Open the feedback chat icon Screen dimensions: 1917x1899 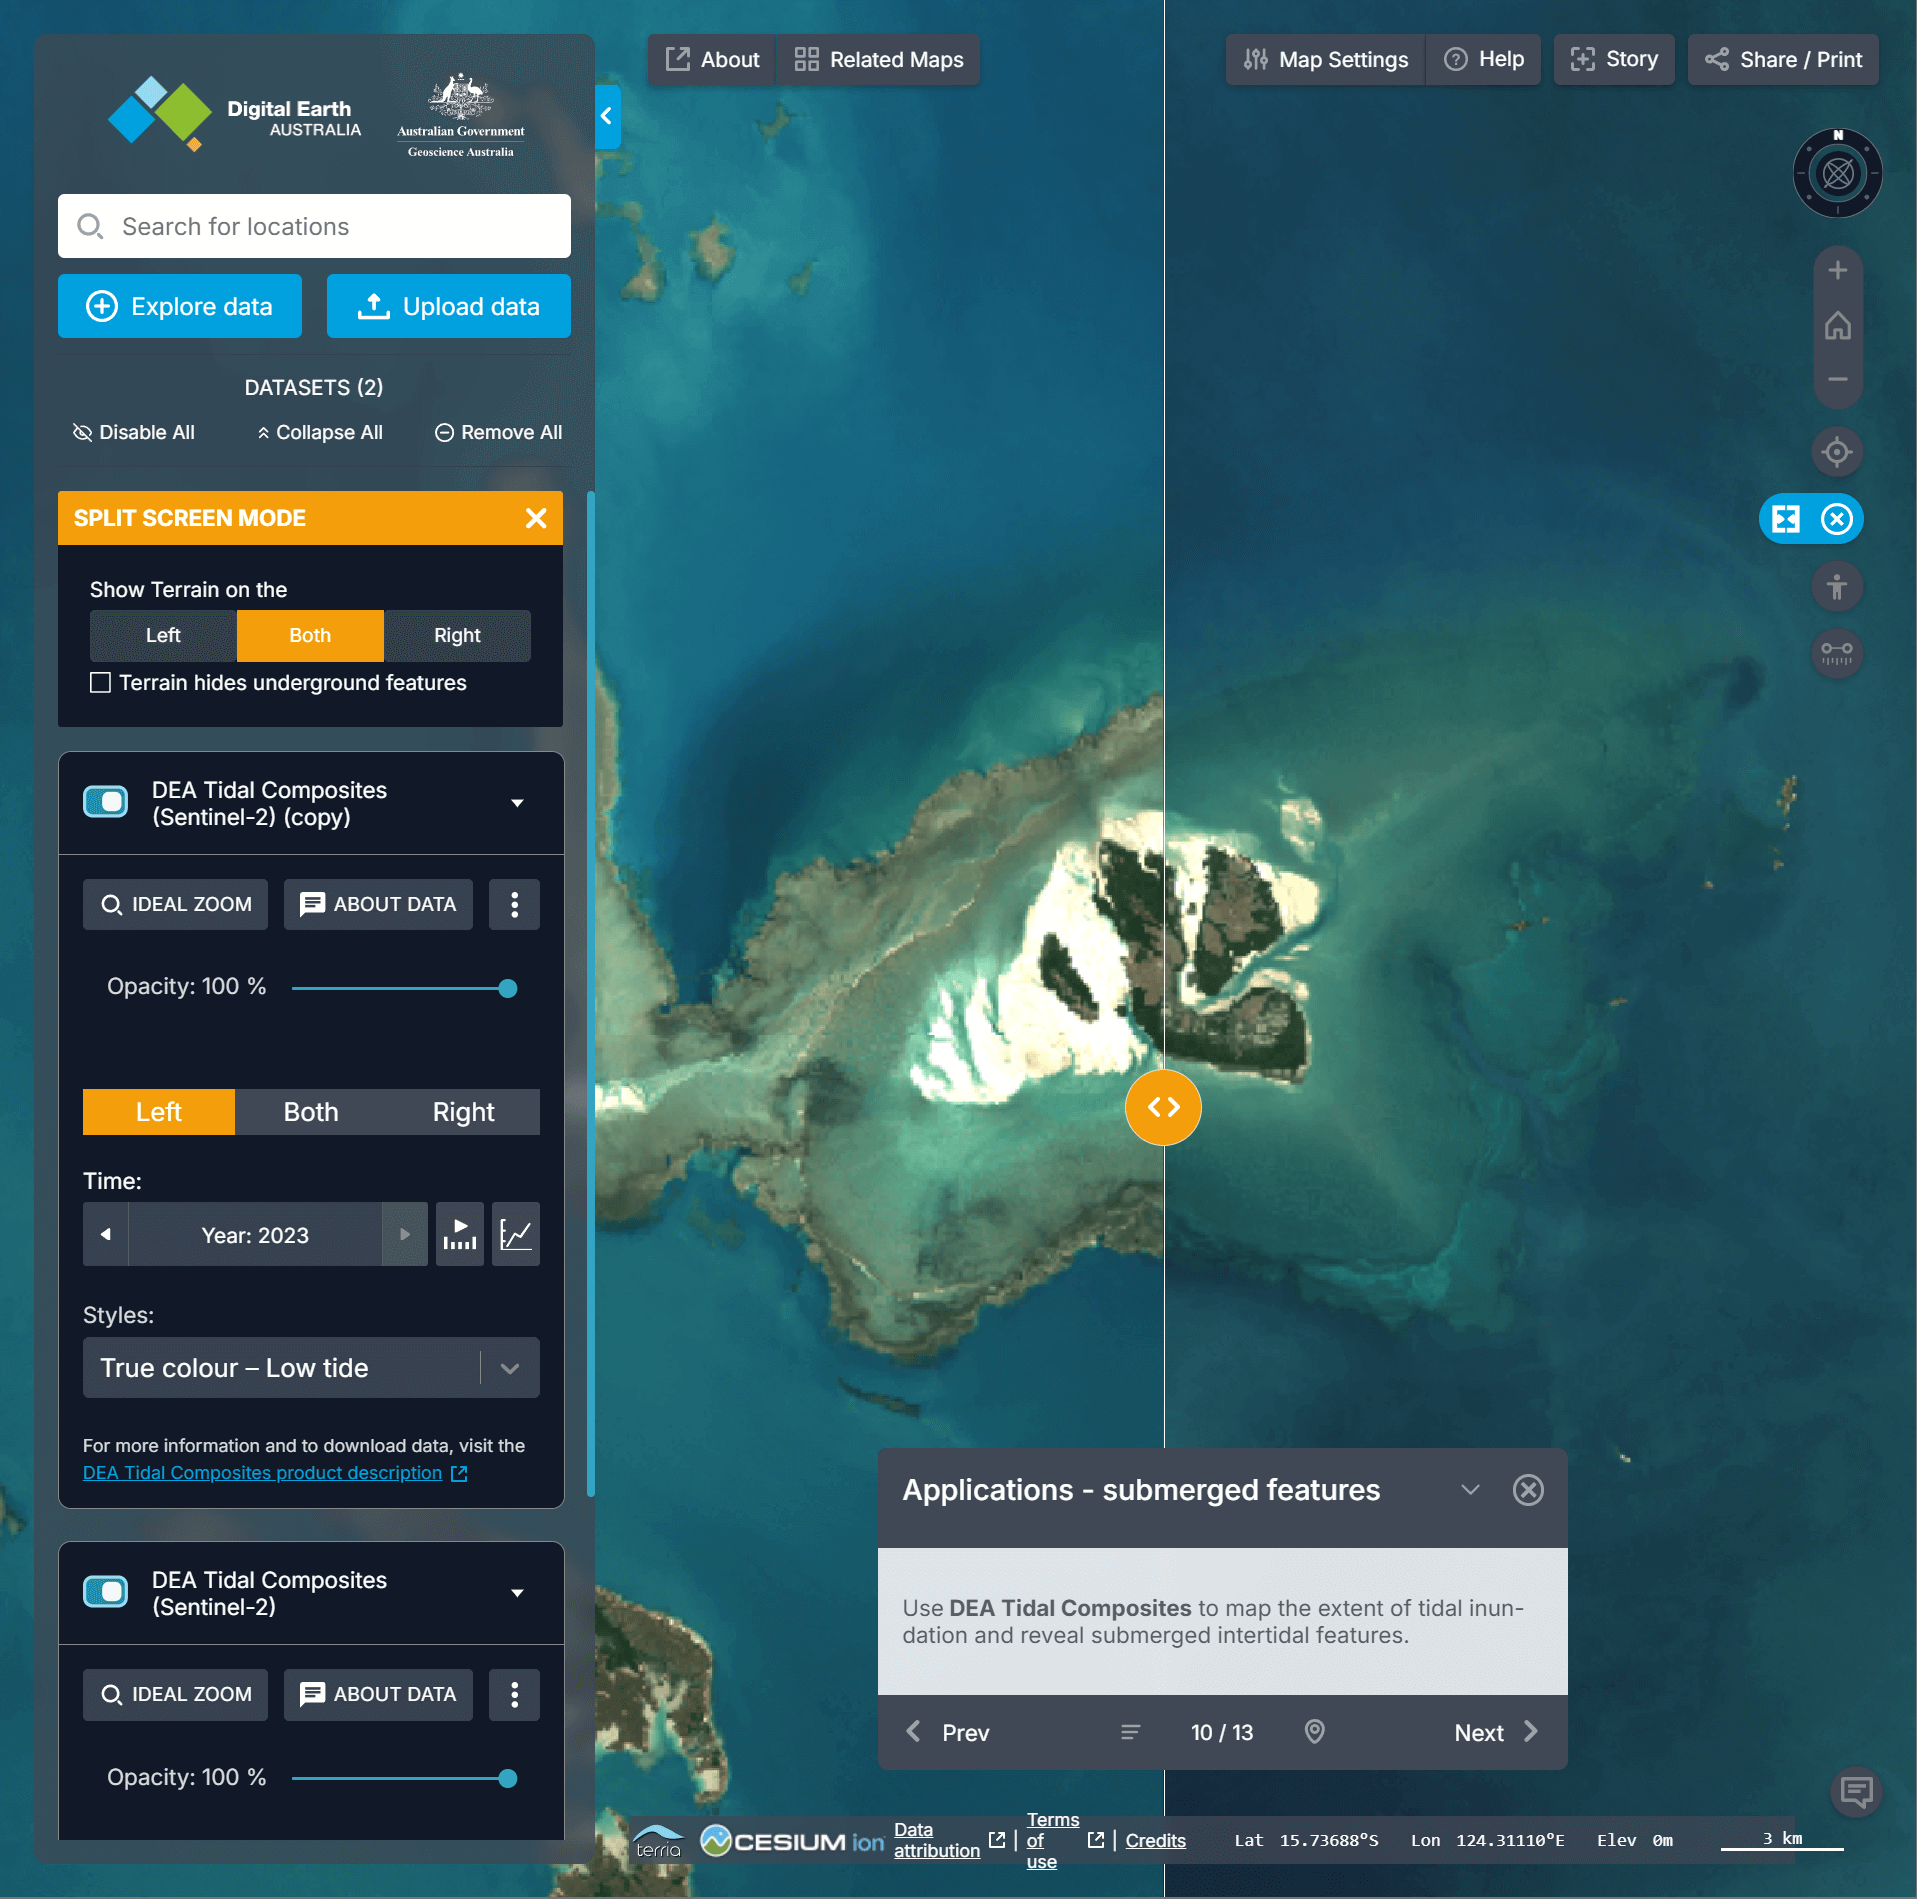[1855, 1791]
